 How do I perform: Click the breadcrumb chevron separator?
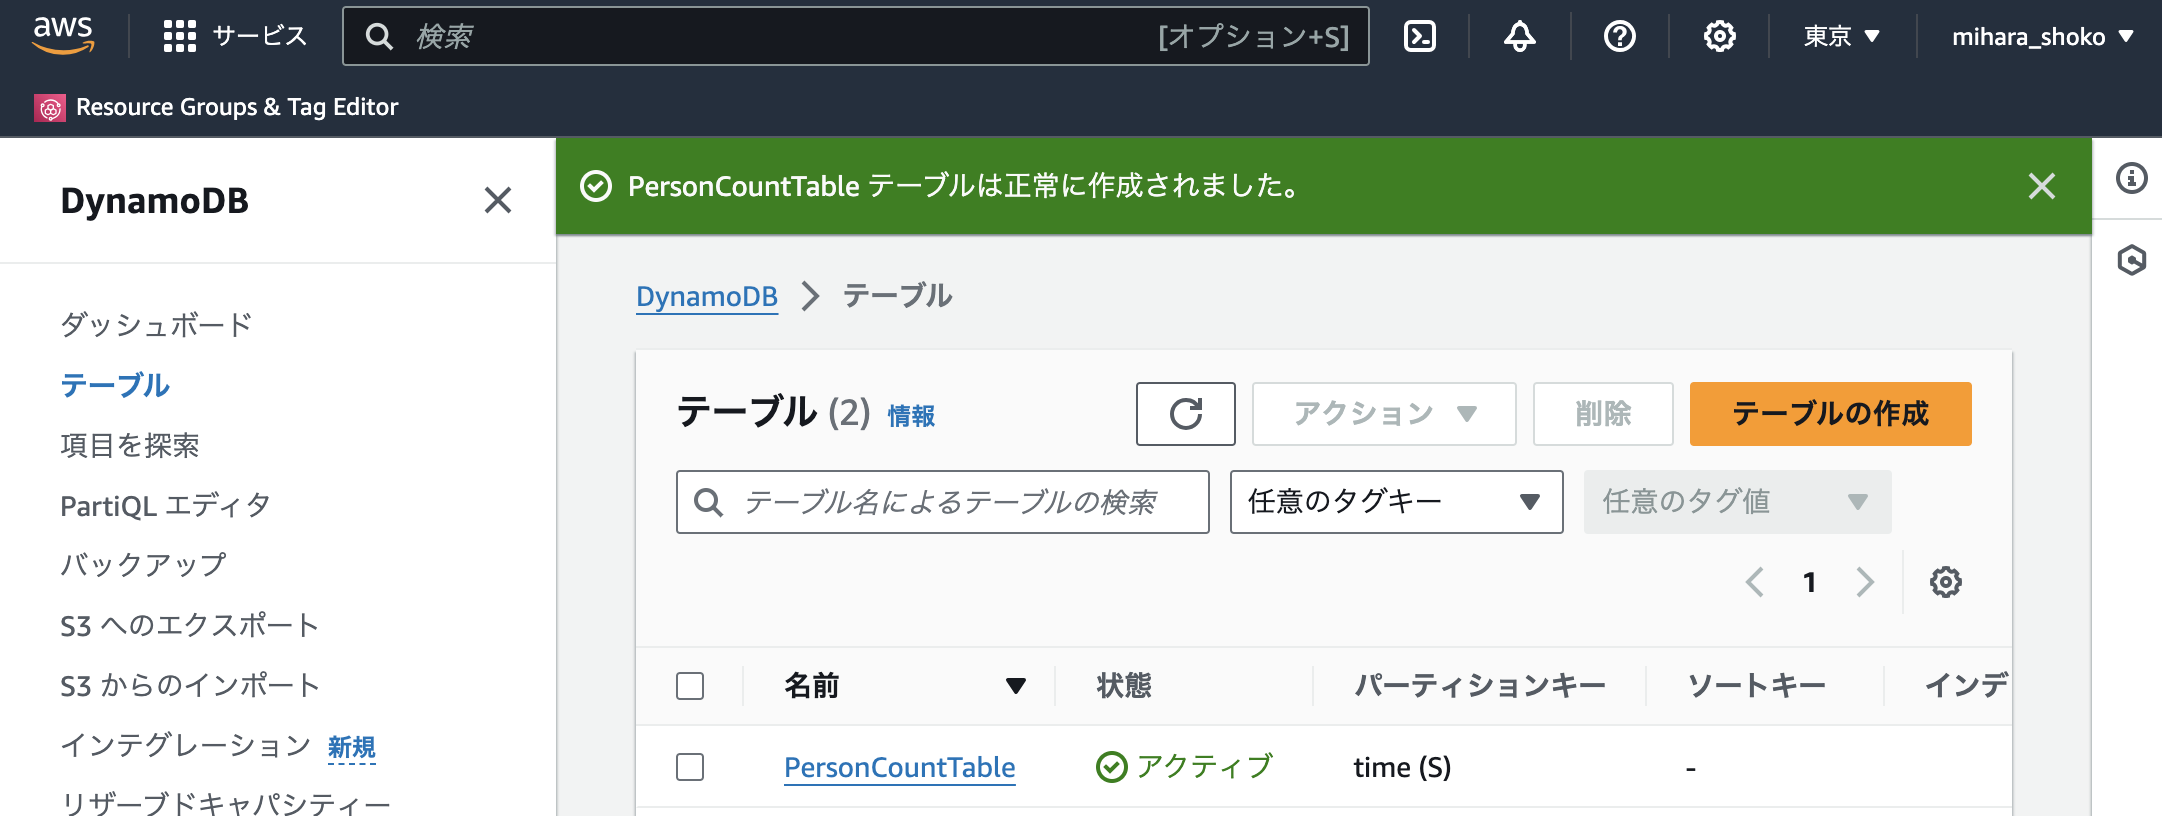point(810,296)
